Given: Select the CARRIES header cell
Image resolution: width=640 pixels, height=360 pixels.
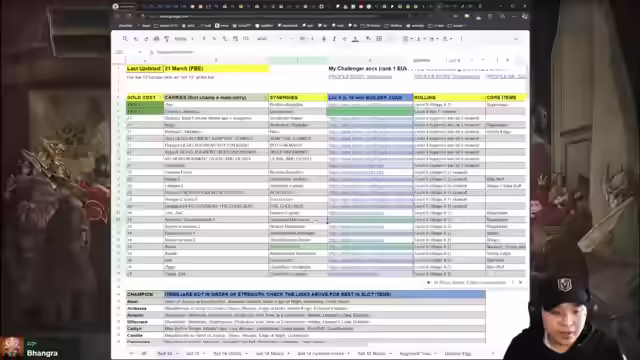Looking at the screenshot, I should tap(216, 98).
